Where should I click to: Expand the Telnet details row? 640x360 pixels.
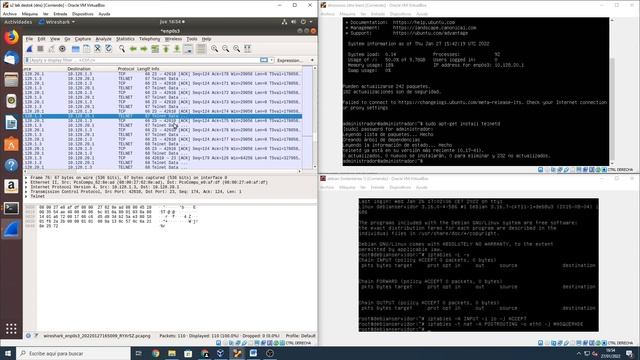coord(26,196)
